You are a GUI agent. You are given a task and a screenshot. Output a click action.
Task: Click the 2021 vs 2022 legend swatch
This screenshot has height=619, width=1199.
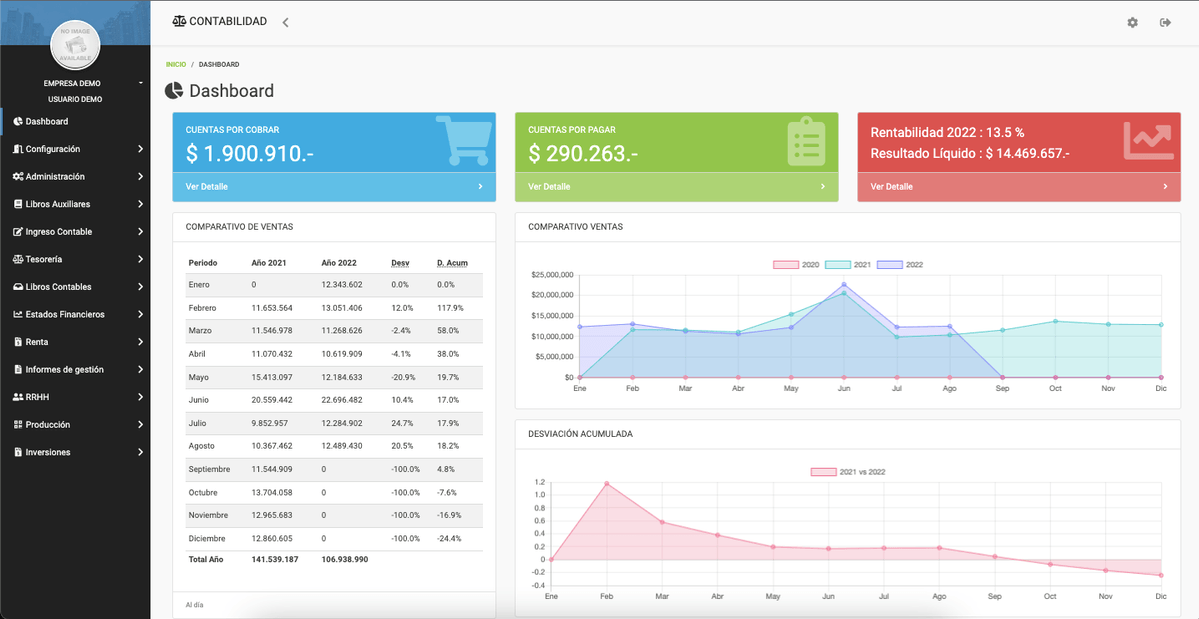point(823,472)
